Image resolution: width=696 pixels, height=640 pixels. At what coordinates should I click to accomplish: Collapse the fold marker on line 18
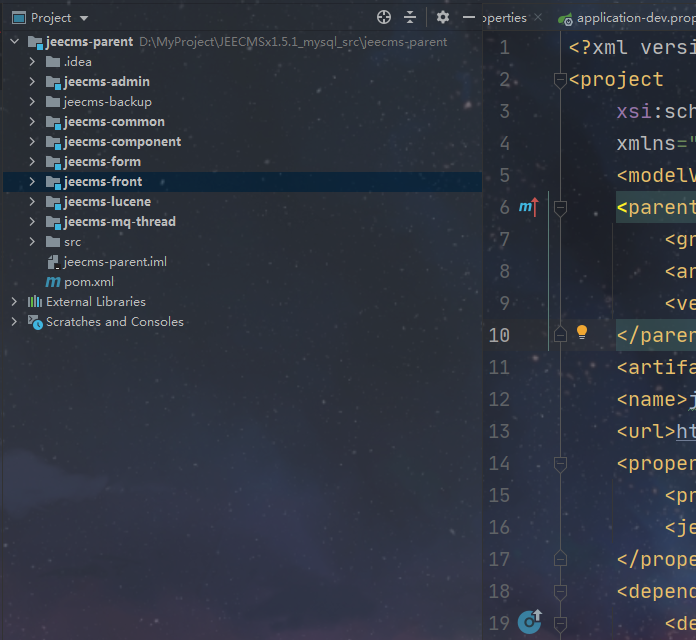coord(560,592)
